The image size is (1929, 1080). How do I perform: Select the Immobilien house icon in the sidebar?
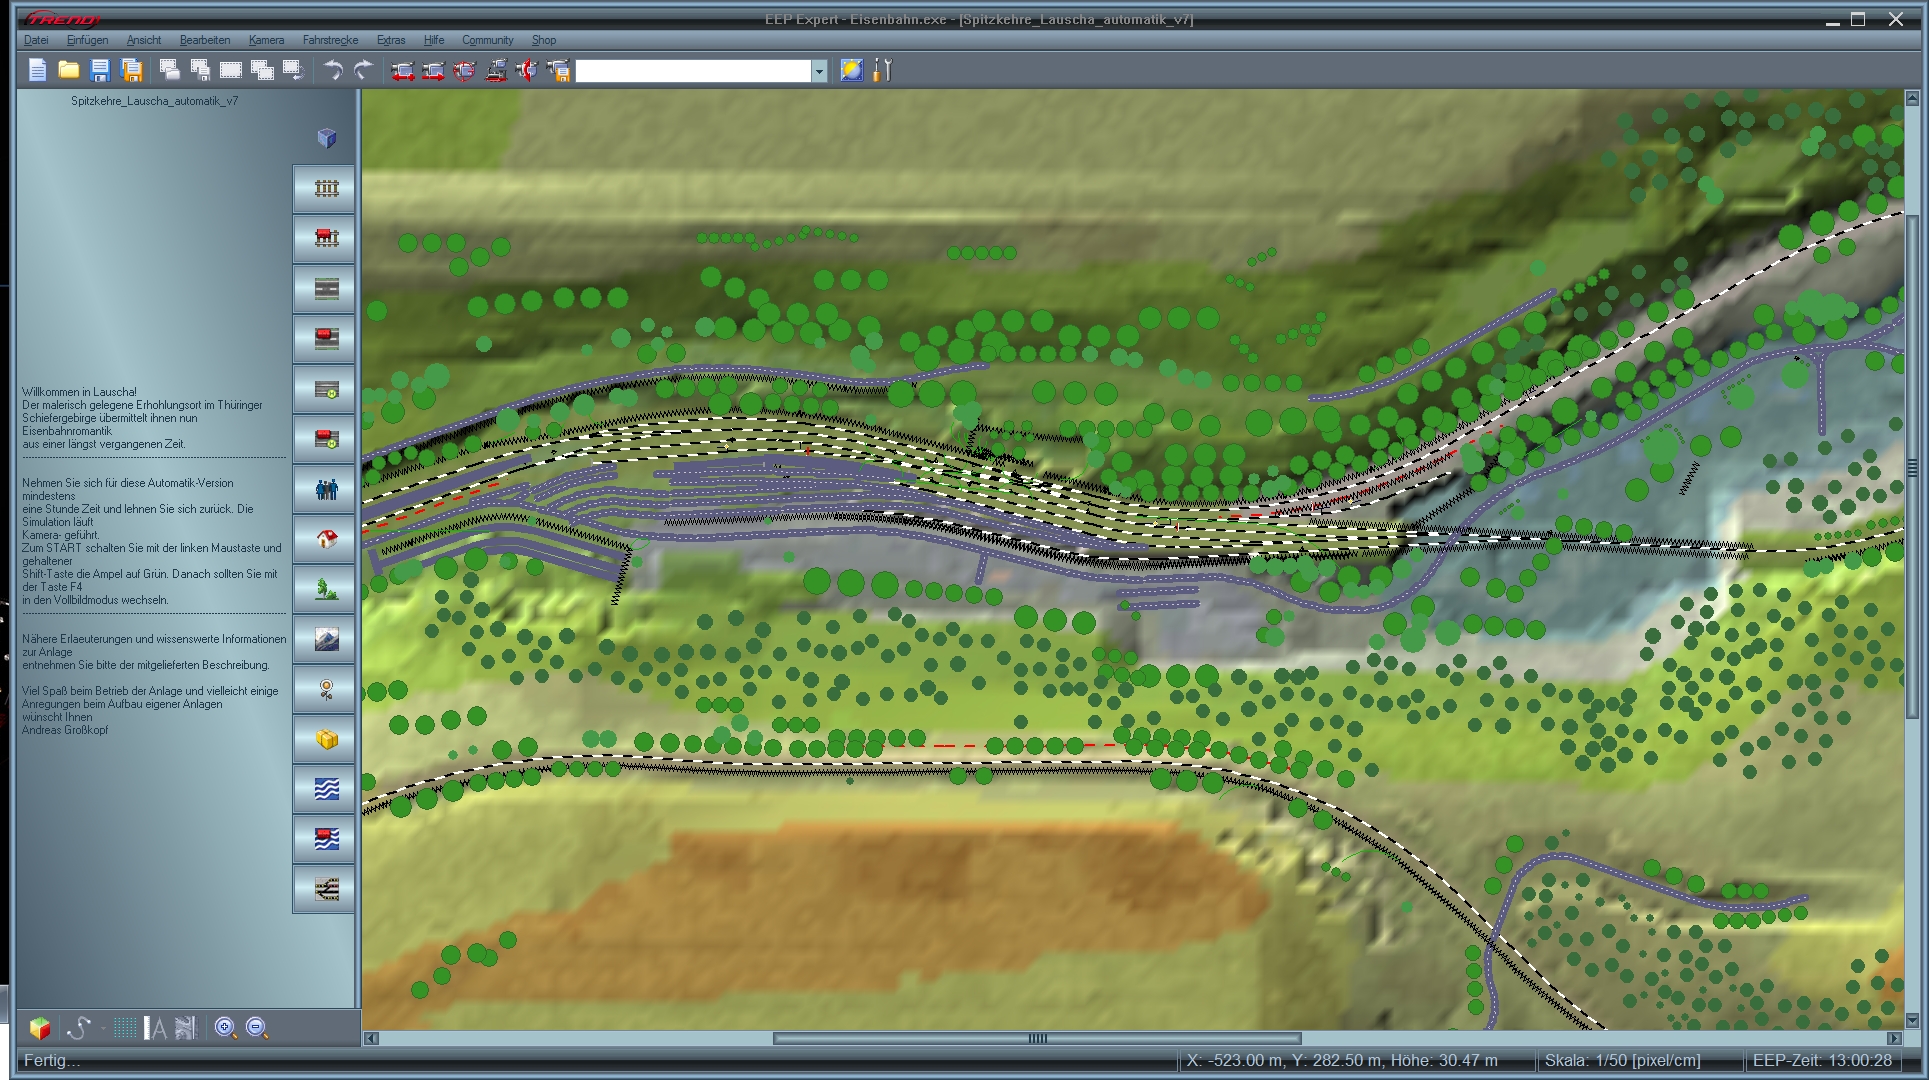point(324,539)
